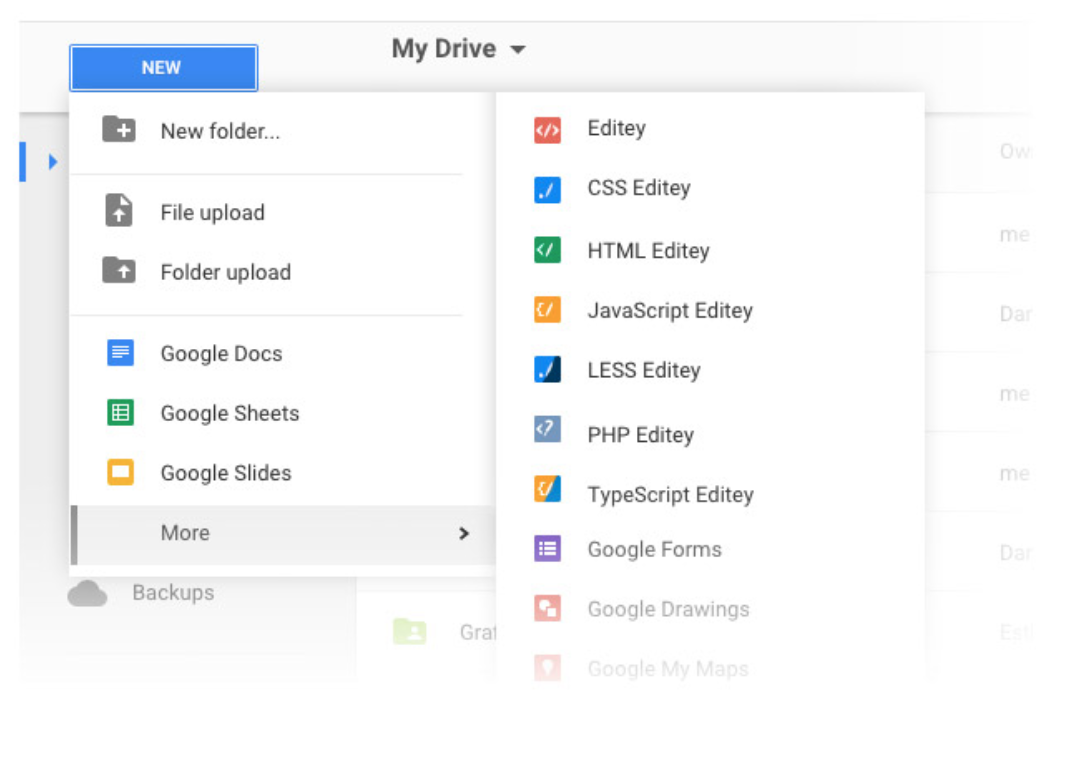Image resolution: width=1074 pixels, height=782 pixels.
Task: Click the Backups cloud icon
Action: 88,594
